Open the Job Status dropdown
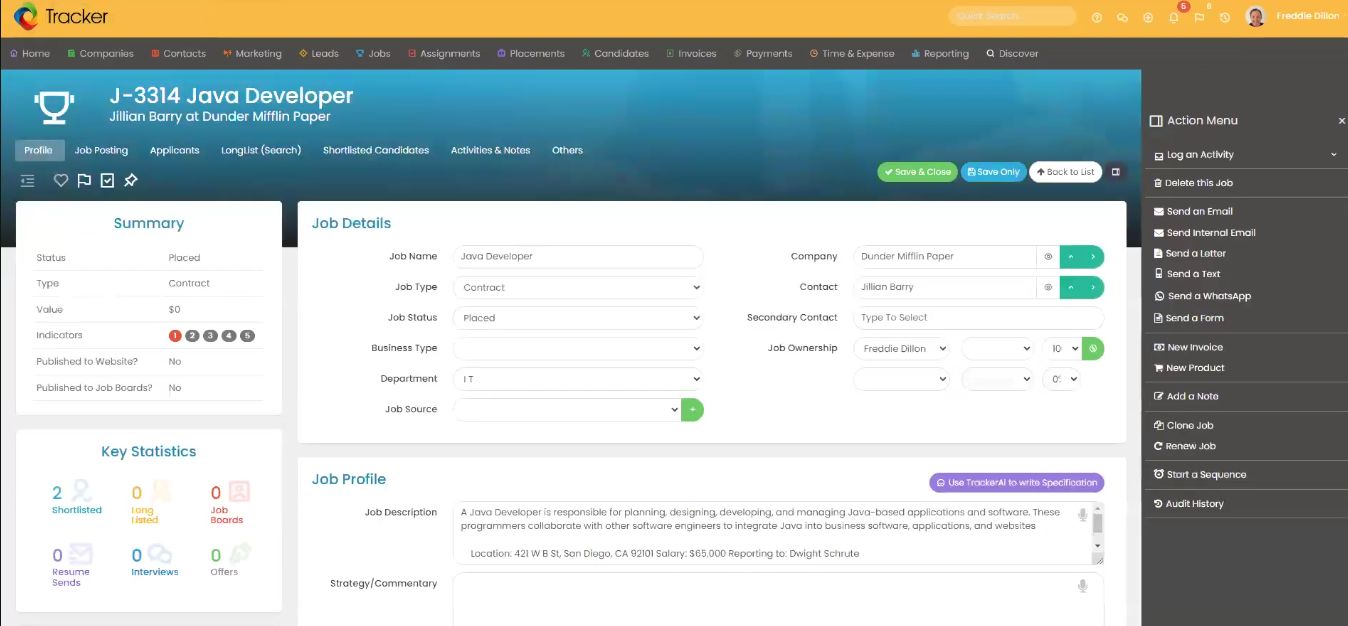 pos(578,318)
